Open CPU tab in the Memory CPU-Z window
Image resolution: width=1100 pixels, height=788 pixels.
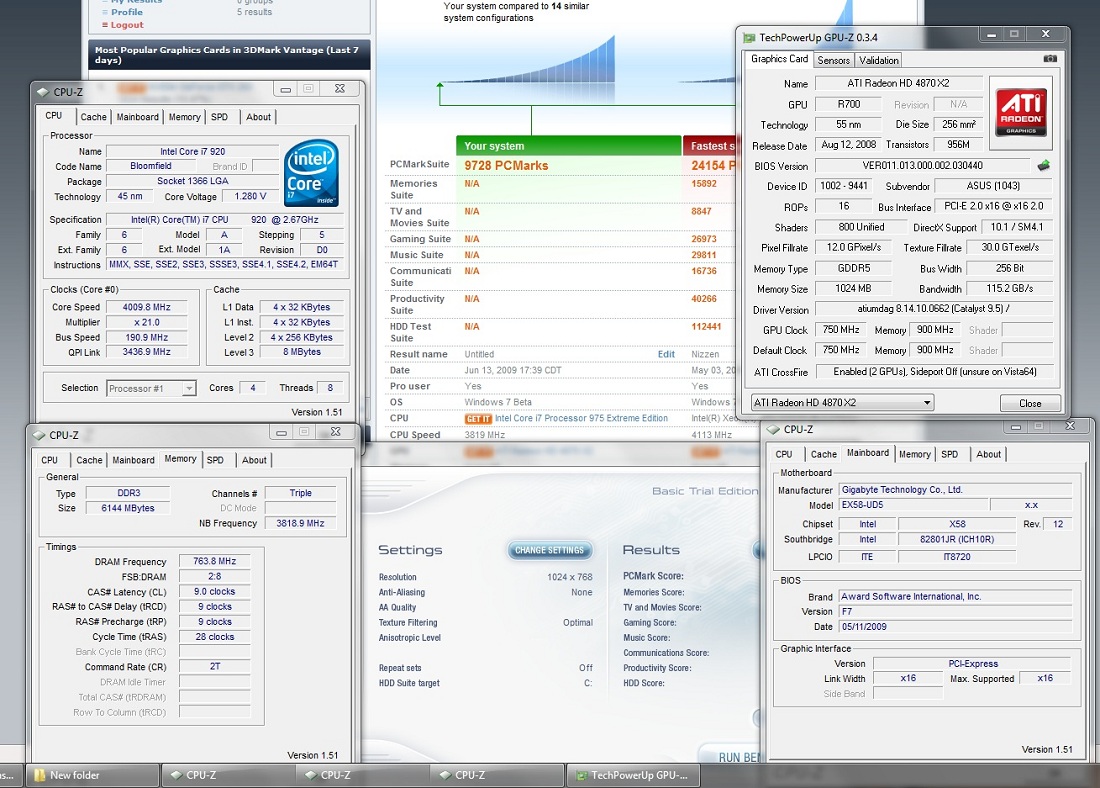50,460
